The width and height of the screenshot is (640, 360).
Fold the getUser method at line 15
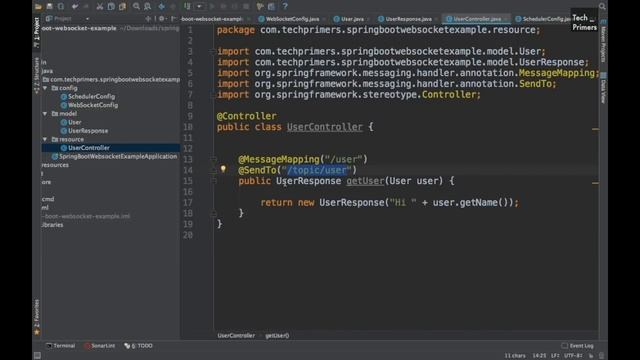(213, 181)
